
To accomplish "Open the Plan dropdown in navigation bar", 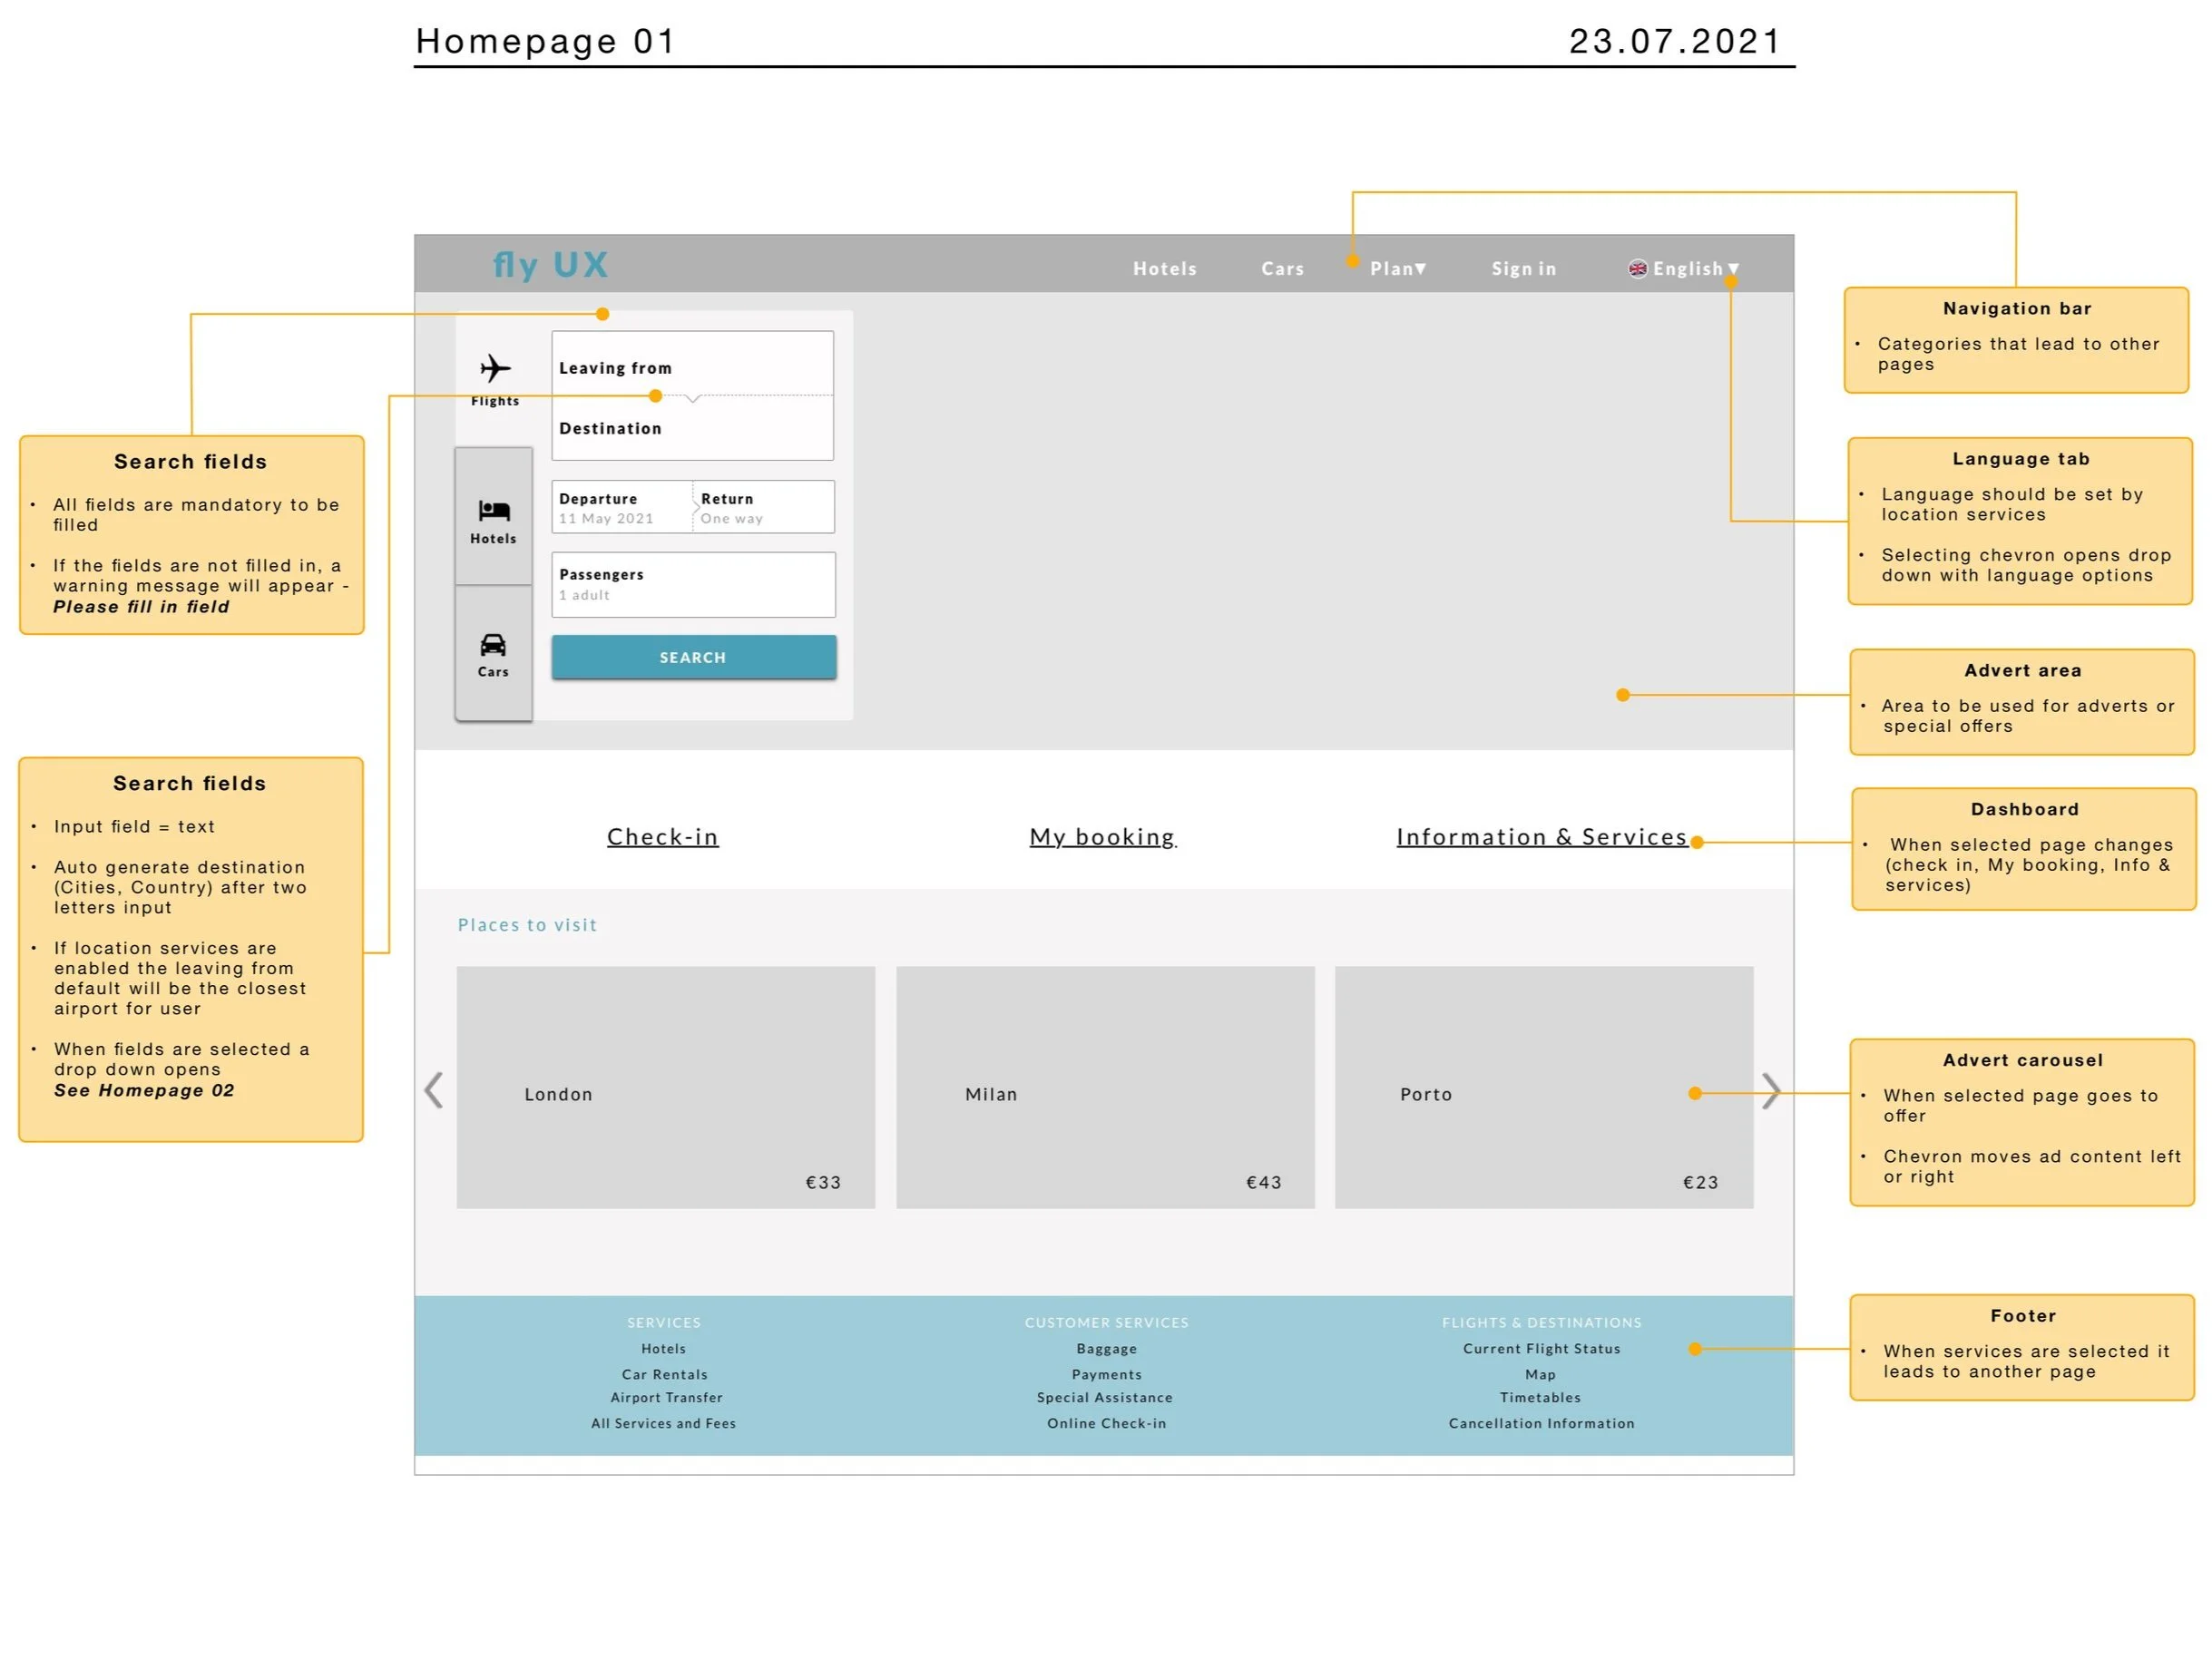I will point(1398,268).
